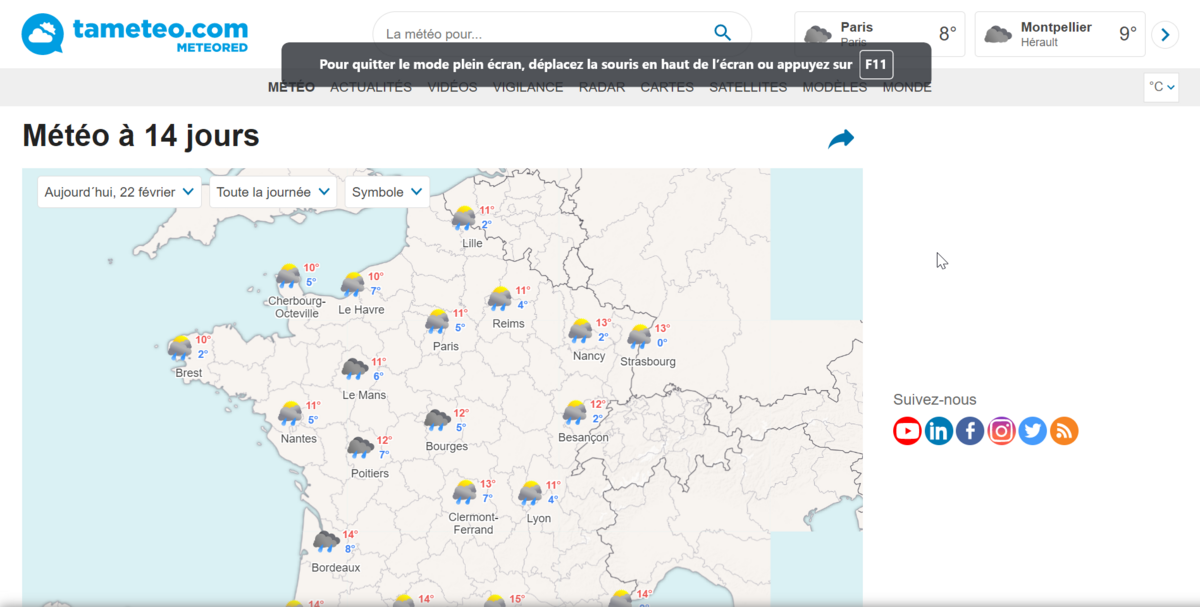Click the Besançon city label
Image resolution: width=1200 pixels, height=607 pixels.
pos(583,437)
